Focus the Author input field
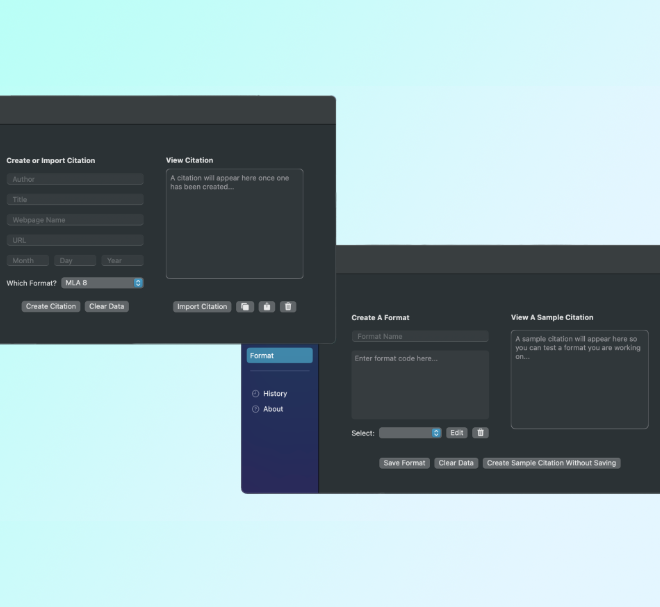660x607 pixels. (75, 180)
